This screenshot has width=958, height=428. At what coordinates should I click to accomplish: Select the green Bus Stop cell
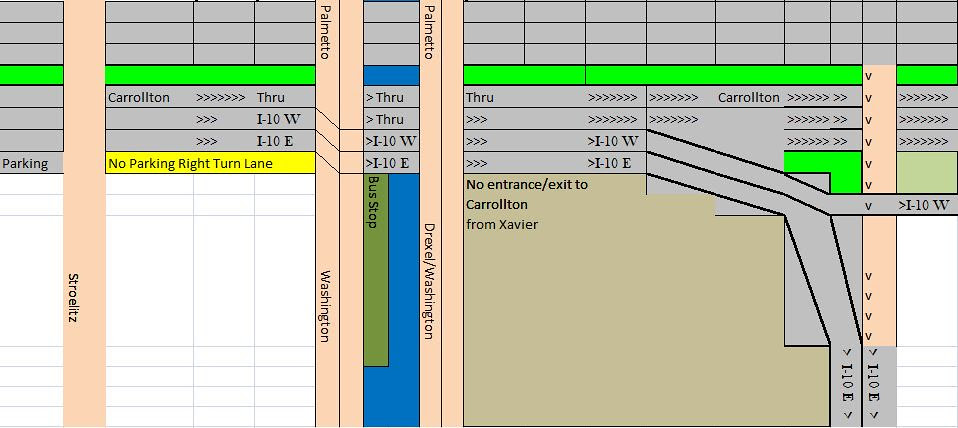(376, 270)
